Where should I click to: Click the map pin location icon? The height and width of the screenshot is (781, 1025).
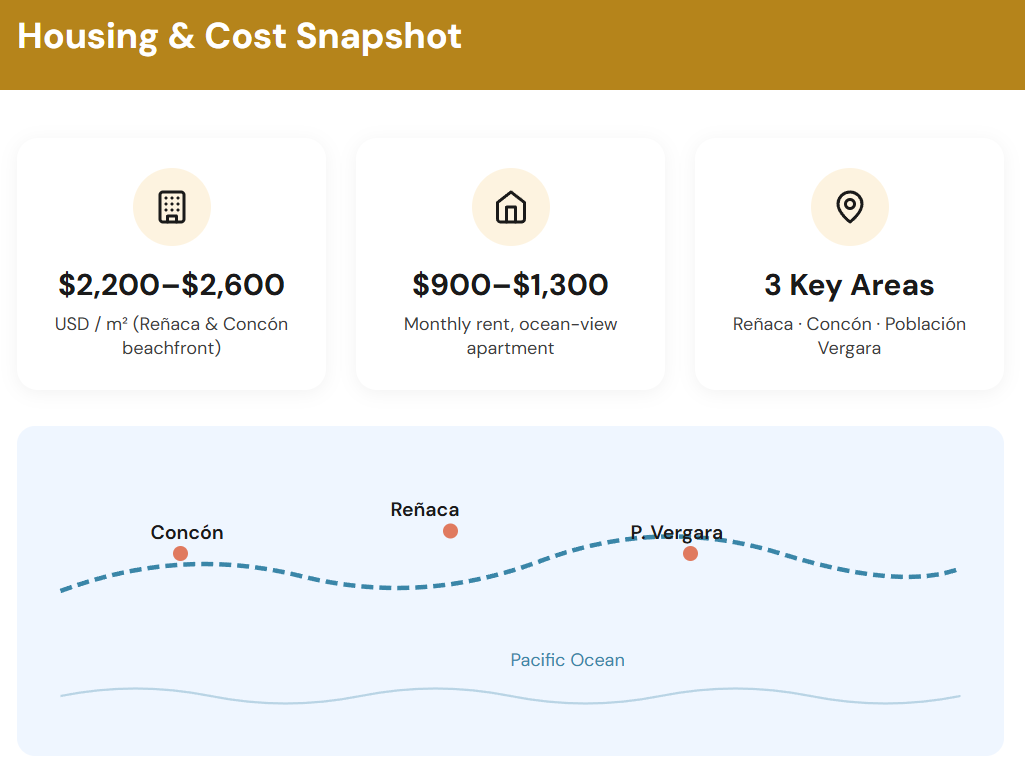point(849,207)
